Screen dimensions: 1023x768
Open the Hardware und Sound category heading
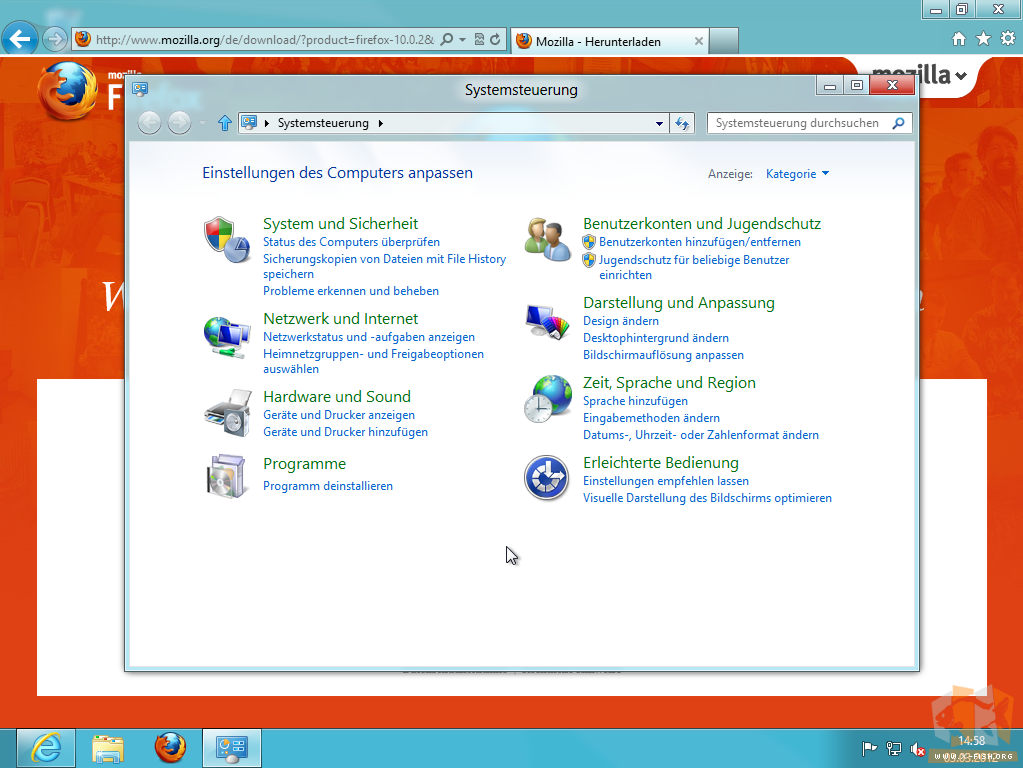(x=337, y=396)
